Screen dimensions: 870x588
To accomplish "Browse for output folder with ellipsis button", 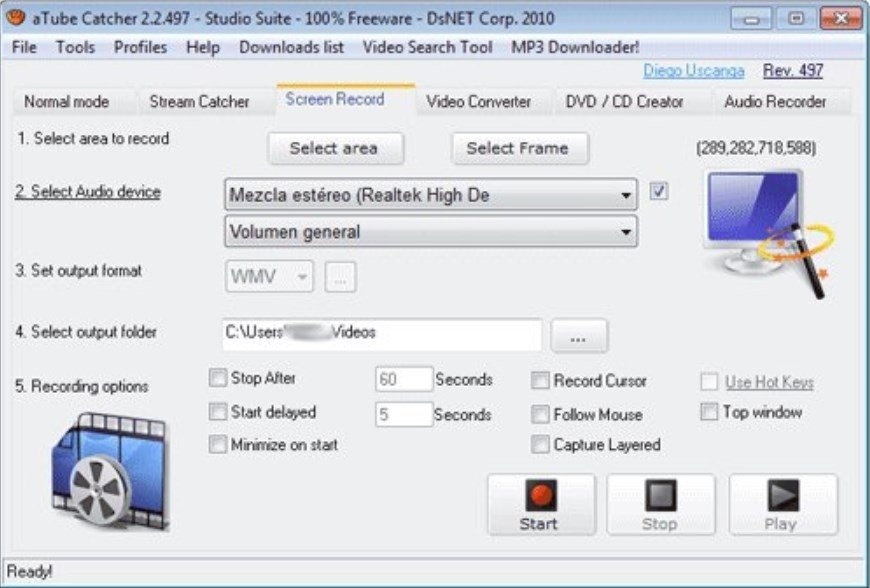I will coord(579,336).
